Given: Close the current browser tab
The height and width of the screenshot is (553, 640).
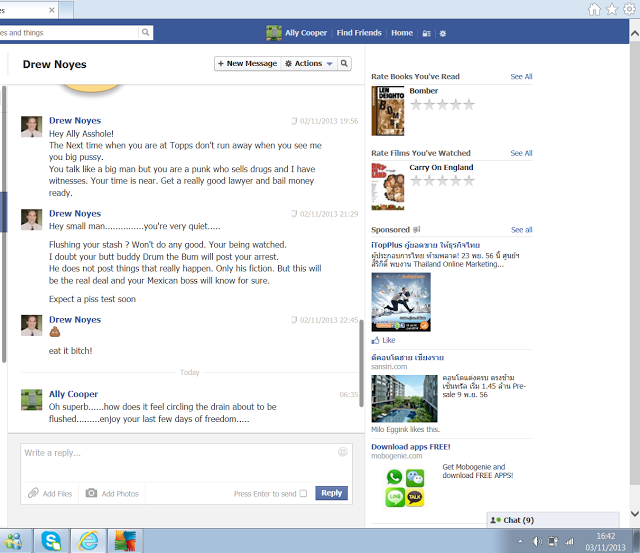Looking at the screenshot, I should point(51,10).
